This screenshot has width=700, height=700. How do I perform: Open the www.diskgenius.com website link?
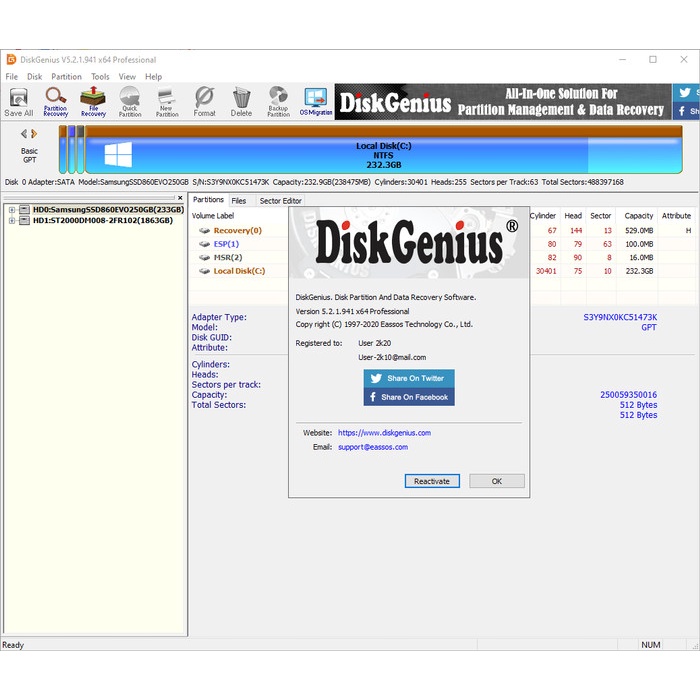pyautogui.click(x=384, y=433)
